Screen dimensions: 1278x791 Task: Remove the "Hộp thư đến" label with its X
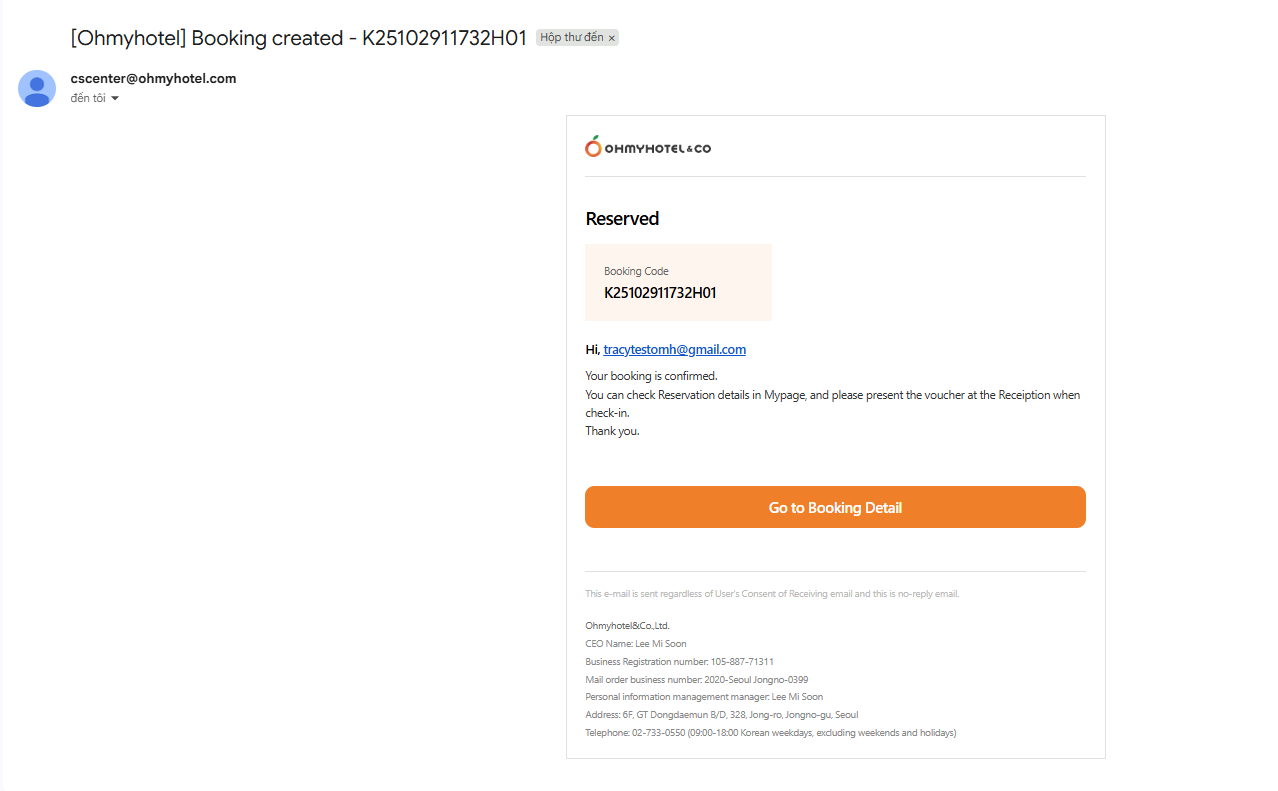coord(612,38)
